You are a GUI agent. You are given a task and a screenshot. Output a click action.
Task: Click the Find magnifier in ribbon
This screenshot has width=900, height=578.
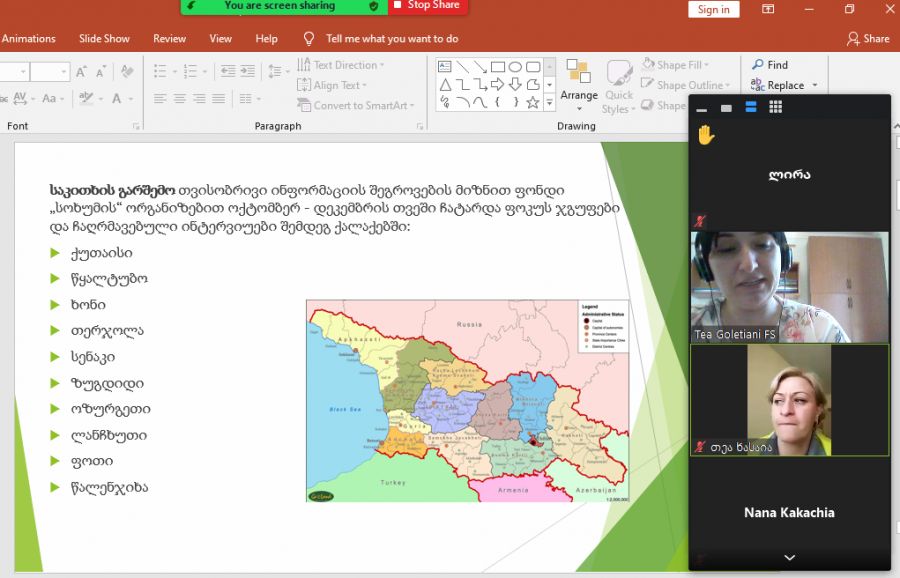(x=758, y=65)
